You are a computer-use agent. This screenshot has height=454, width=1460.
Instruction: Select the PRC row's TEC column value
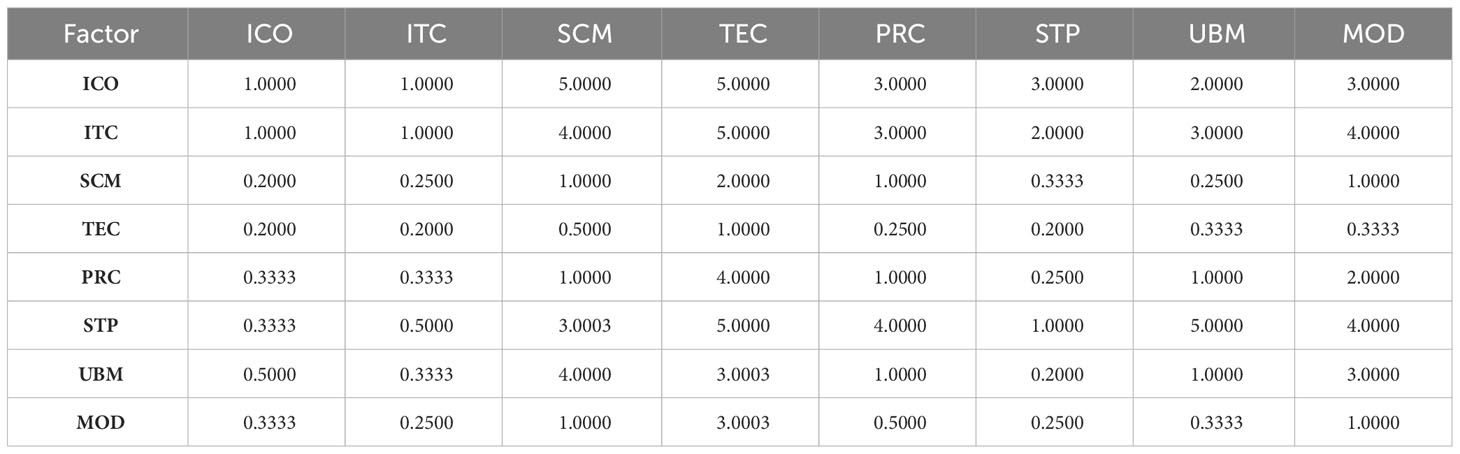click(x=743, y=278)
